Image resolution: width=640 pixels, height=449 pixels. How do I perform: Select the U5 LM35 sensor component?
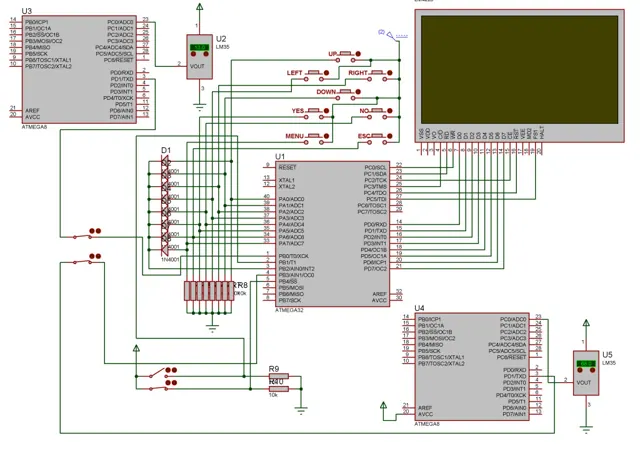click(586, 373)
